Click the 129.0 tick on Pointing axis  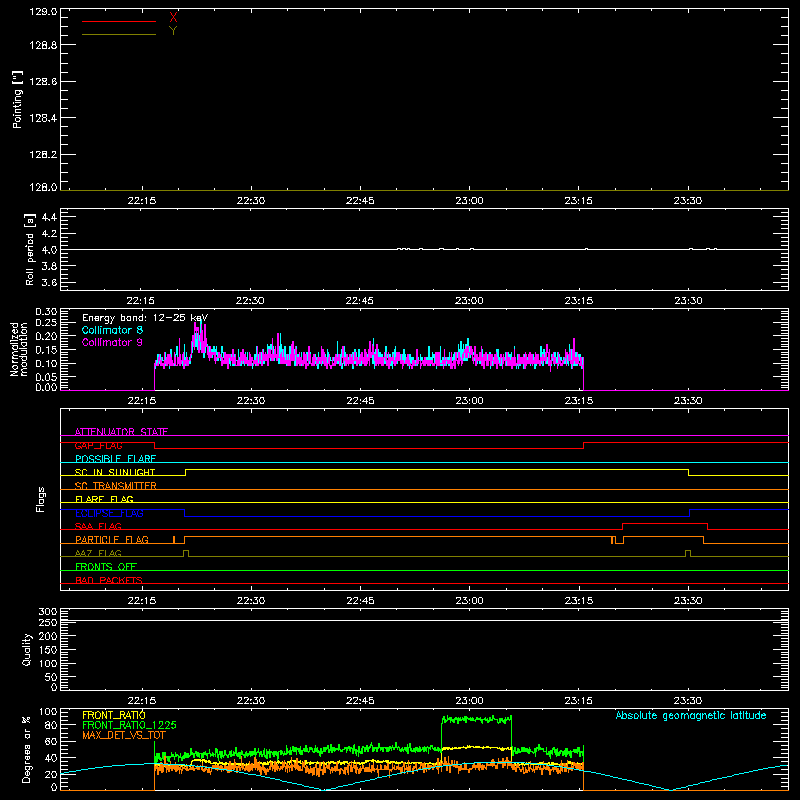(43, 11)
